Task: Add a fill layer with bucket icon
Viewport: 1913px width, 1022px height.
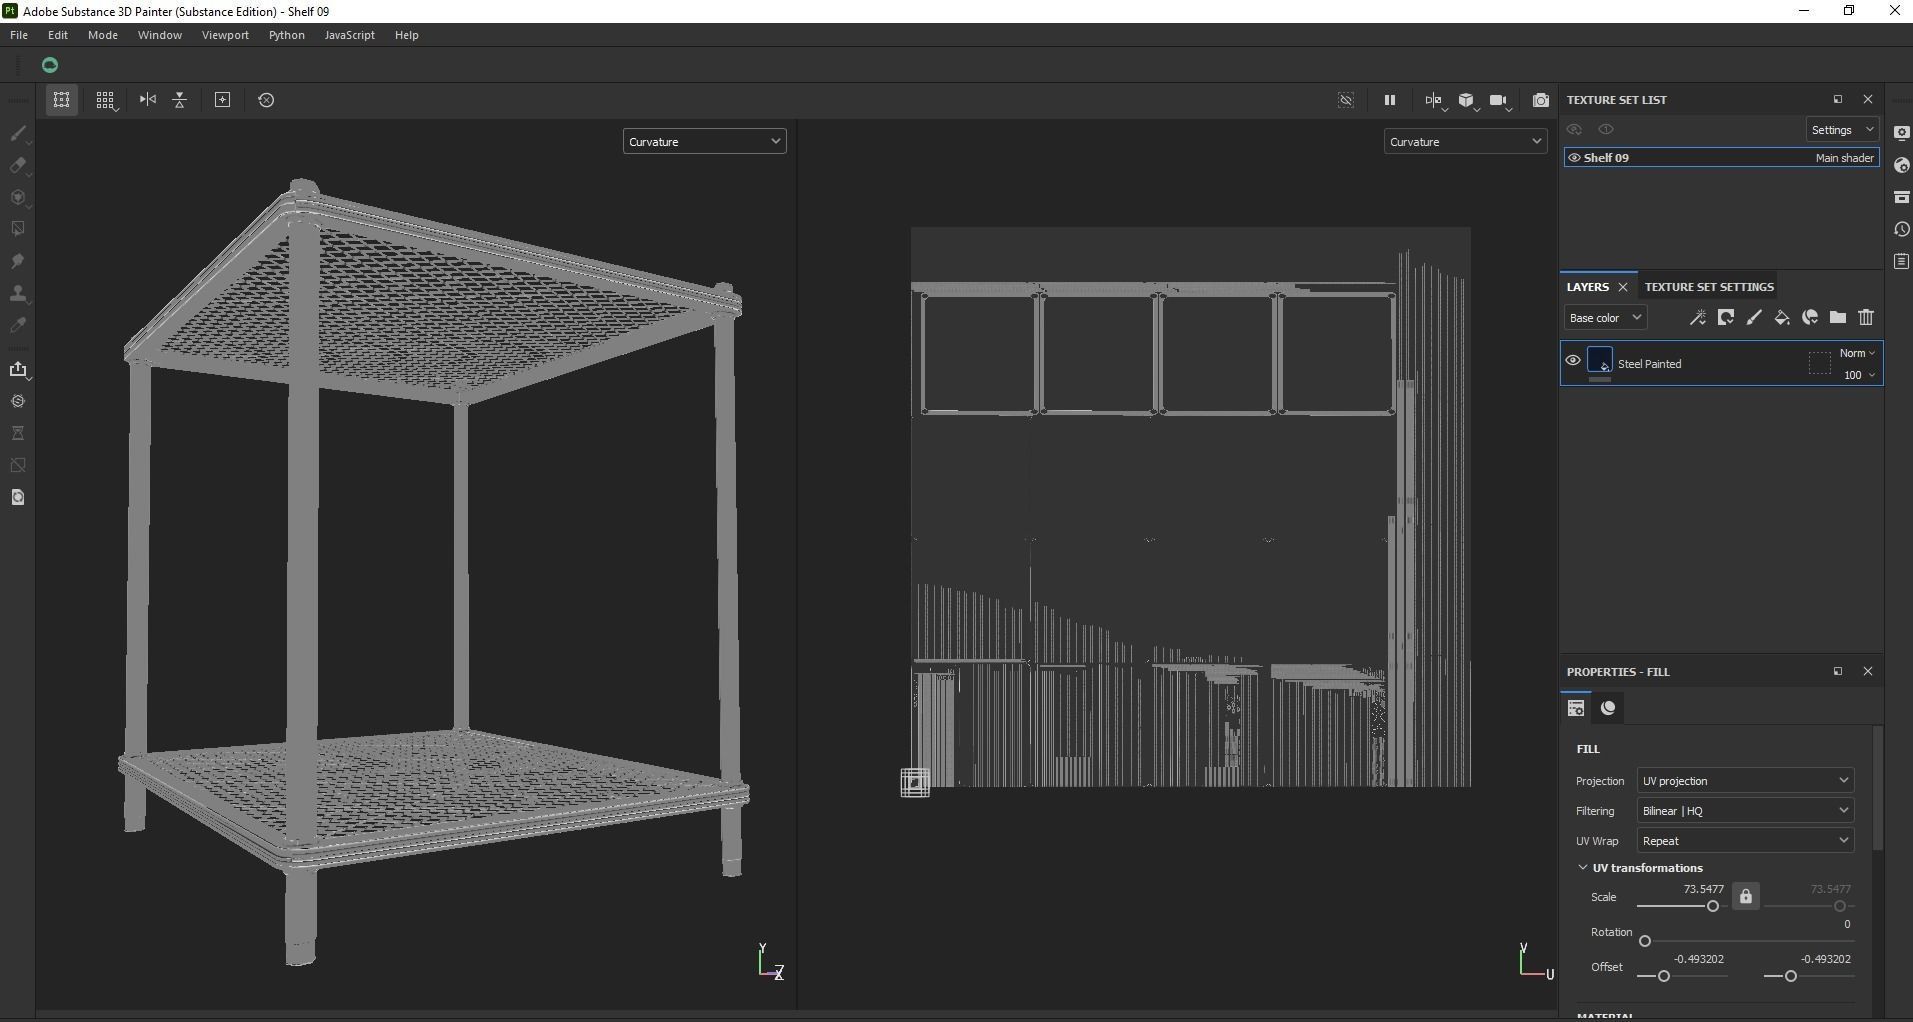Action: (1782, 318)
